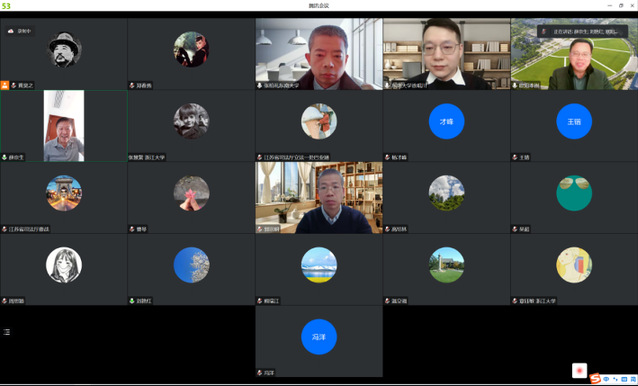Click Sogou Chinese/English language toggle icon

pyautogui.click(x=607, y=379)
